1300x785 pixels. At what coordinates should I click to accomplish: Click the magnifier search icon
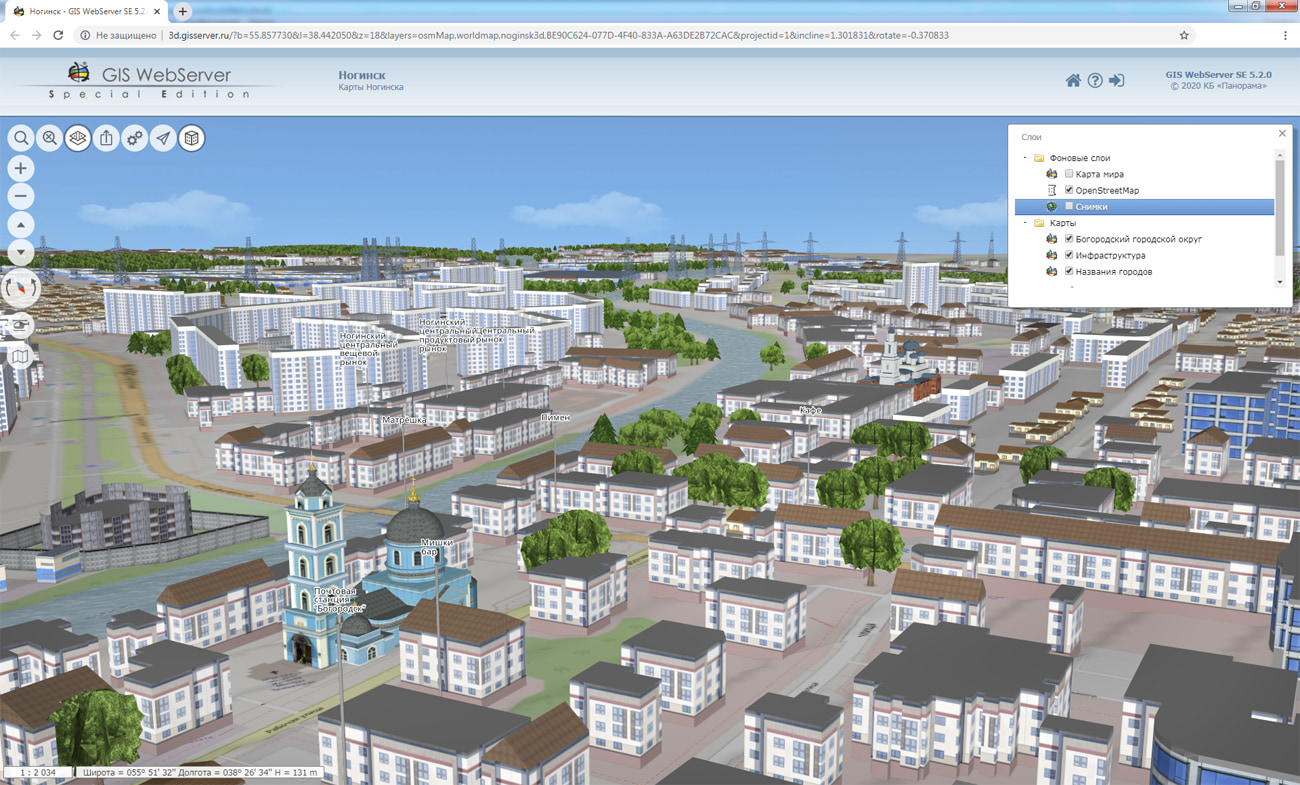coord(21,138)
